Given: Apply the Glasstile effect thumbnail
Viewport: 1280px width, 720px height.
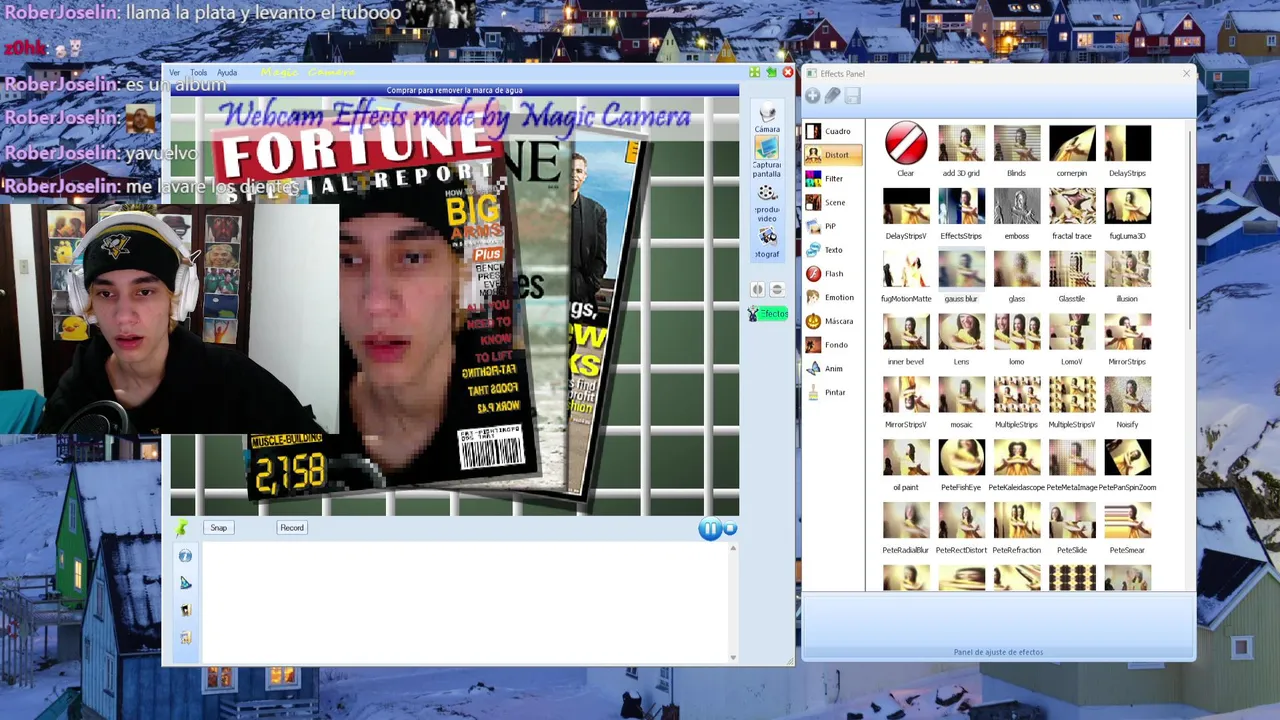Looking at the screenshot, I should (x=1072, y=270).
